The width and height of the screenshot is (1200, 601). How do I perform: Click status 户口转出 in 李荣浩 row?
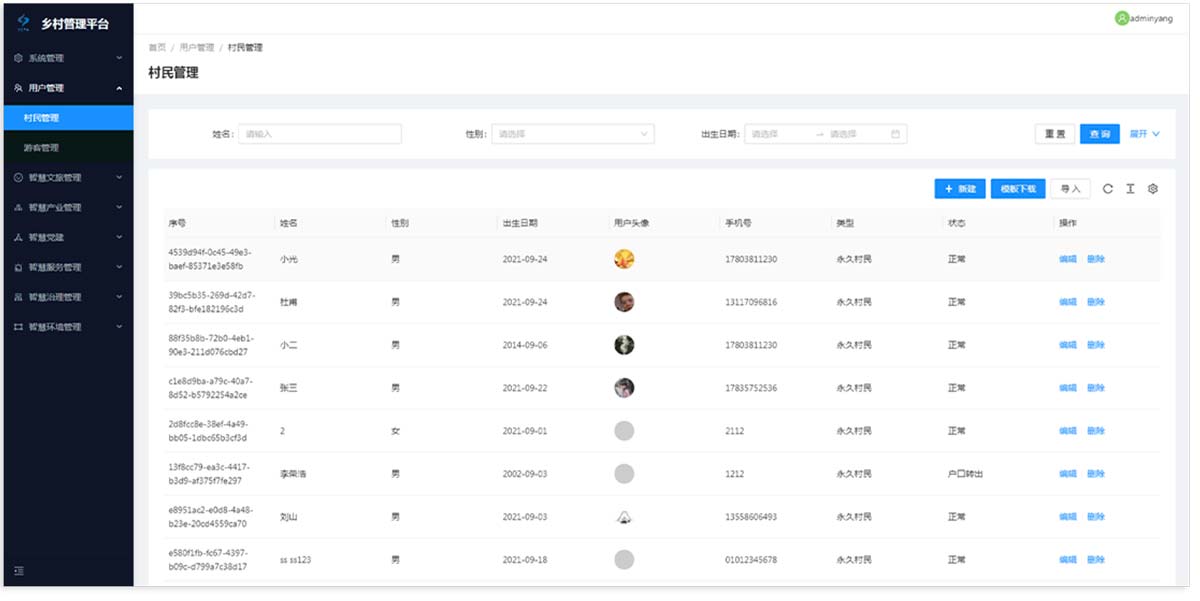965,474
